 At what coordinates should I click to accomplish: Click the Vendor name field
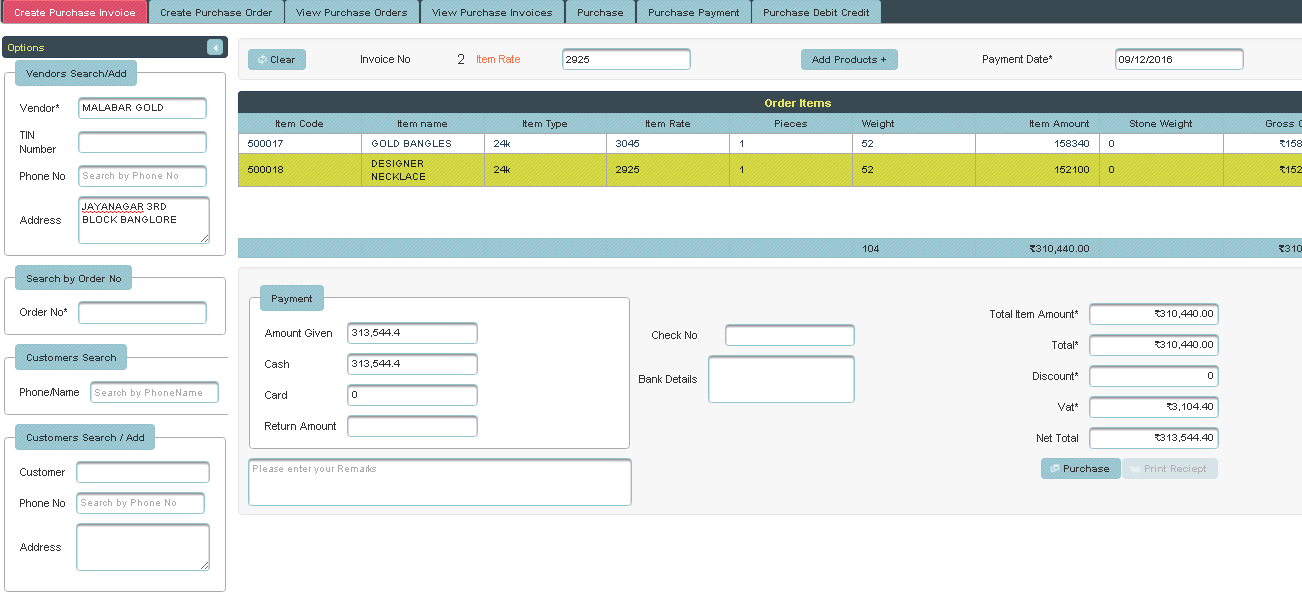click(142, 108)
